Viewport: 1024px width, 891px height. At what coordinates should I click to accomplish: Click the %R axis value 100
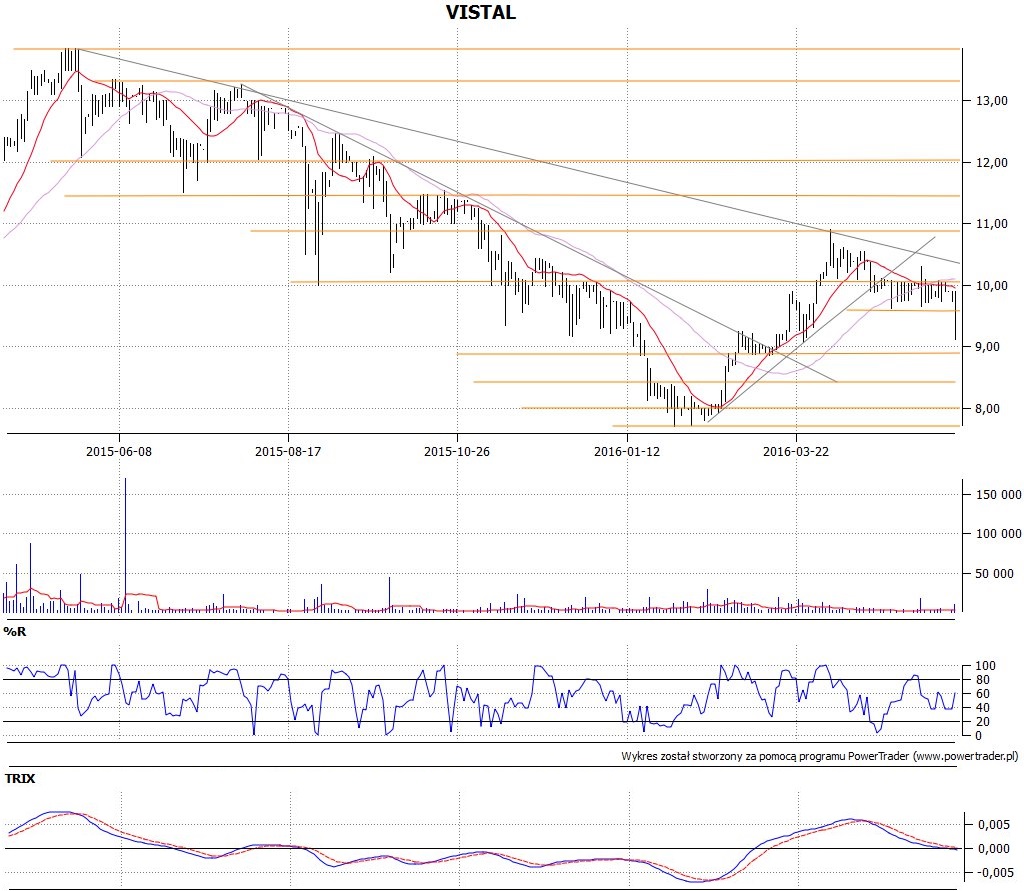985,666
